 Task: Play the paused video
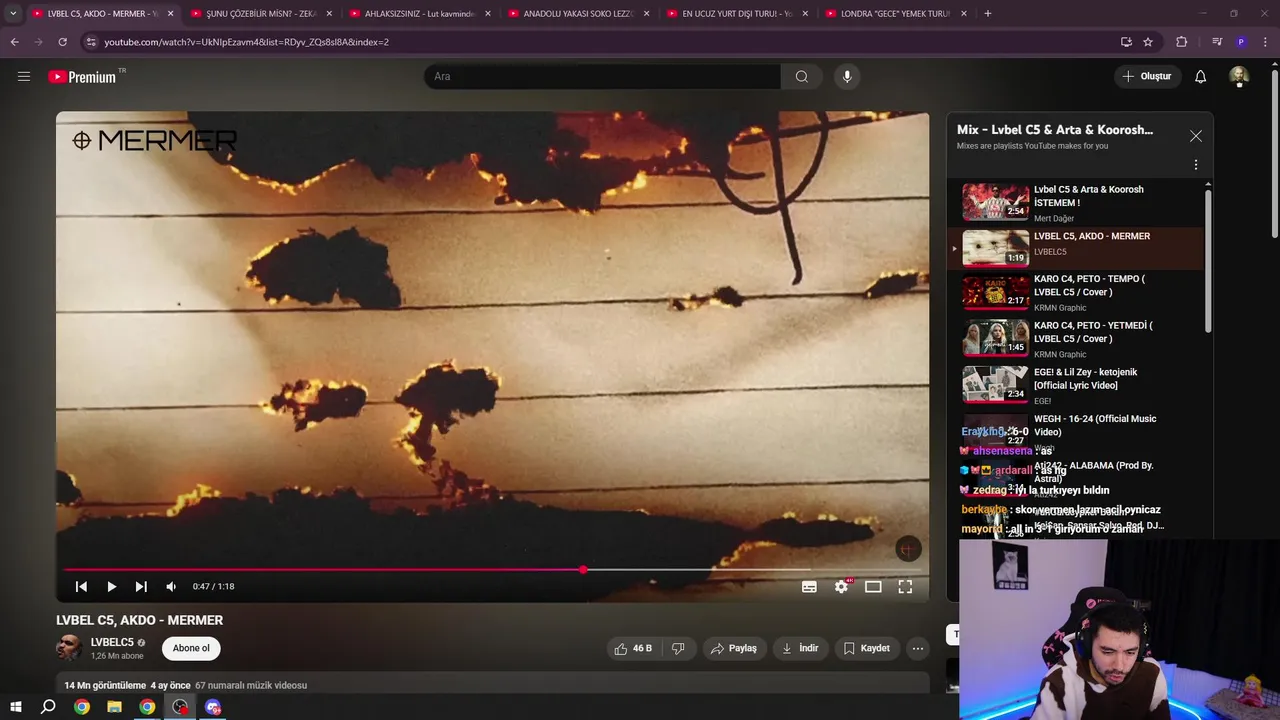[111, 587]
